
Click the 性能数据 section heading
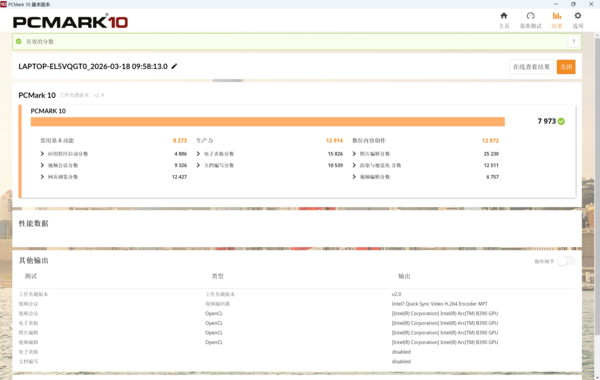coord(34,223)
